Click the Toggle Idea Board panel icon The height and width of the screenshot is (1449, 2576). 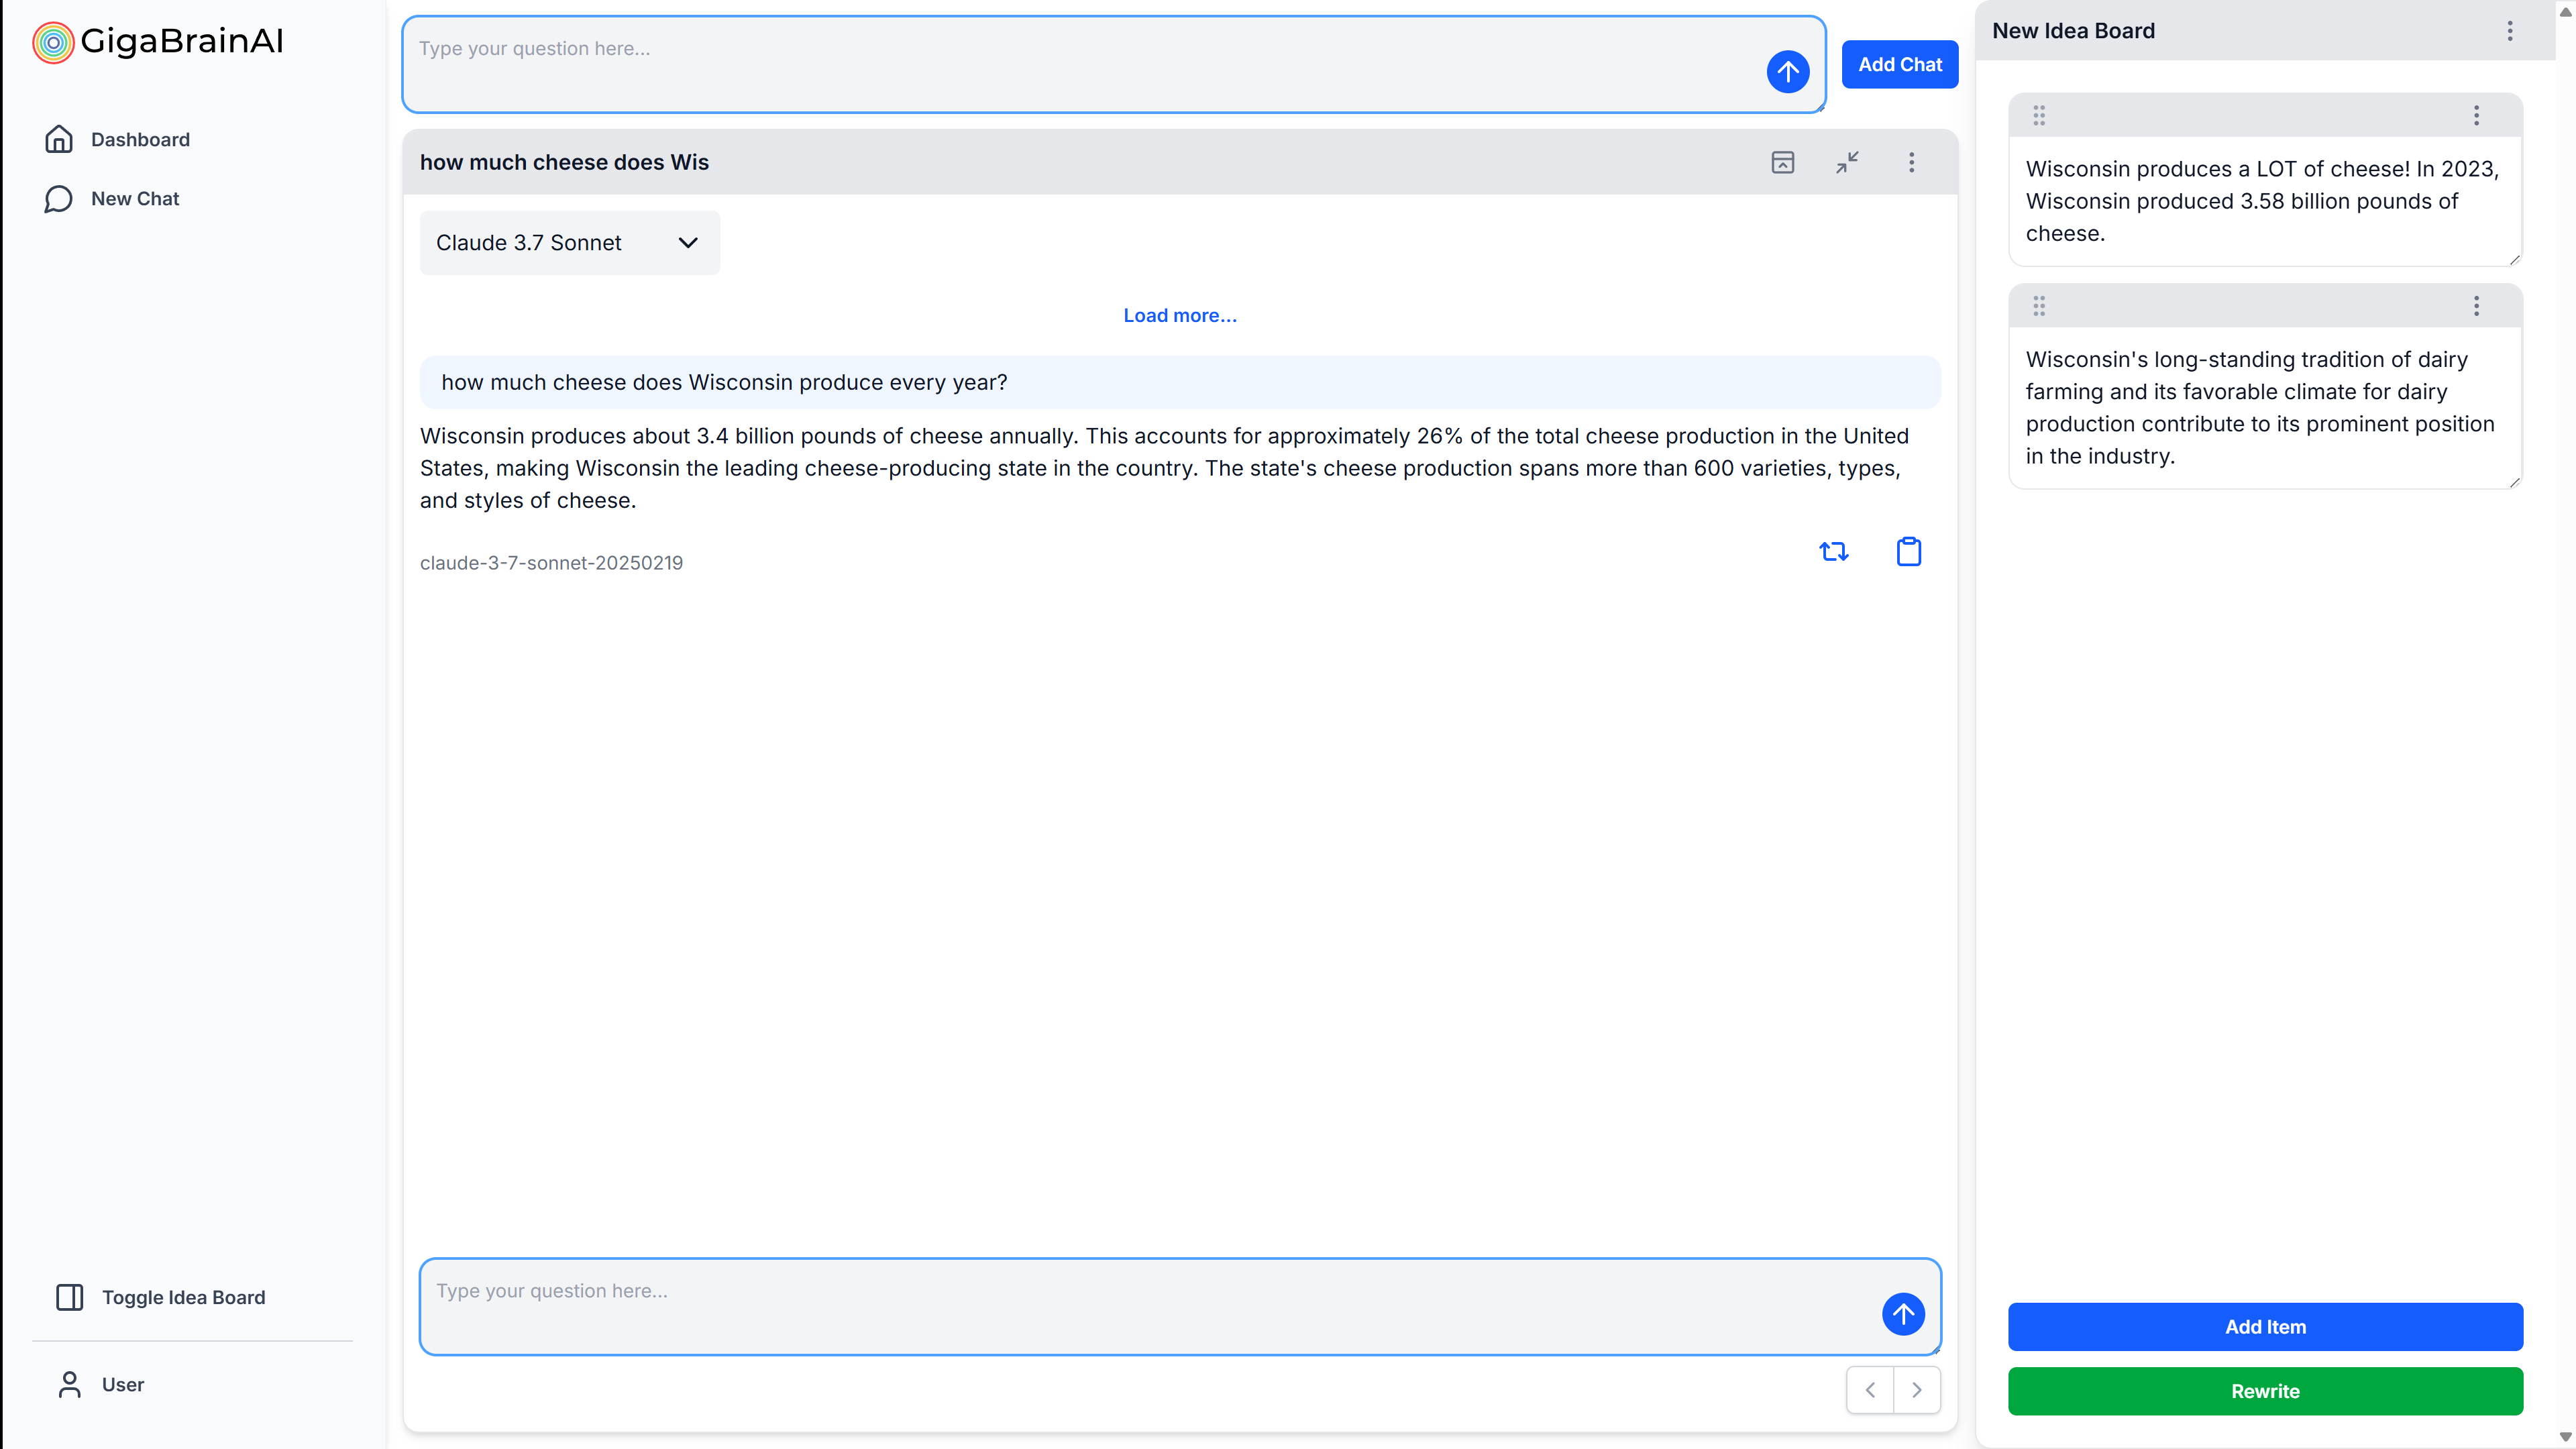click(69, 1297)
